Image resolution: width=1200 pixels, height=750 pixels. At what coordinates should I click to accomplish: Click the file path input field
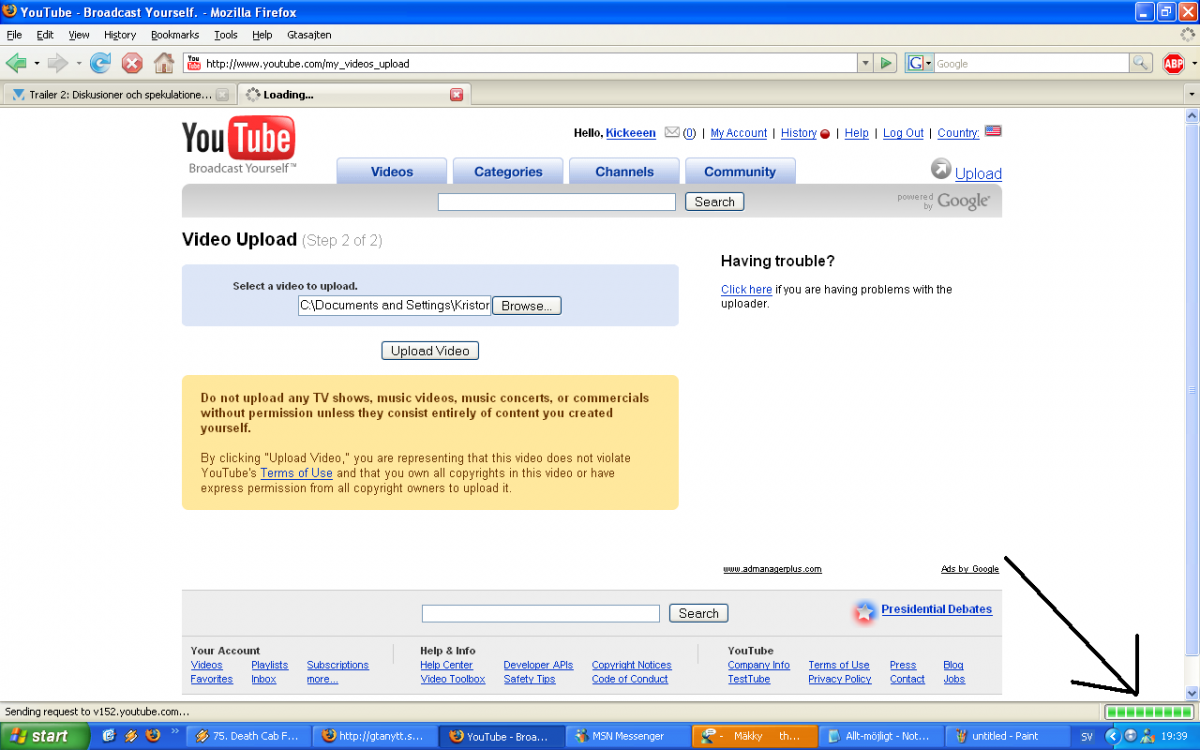[394, 305]
